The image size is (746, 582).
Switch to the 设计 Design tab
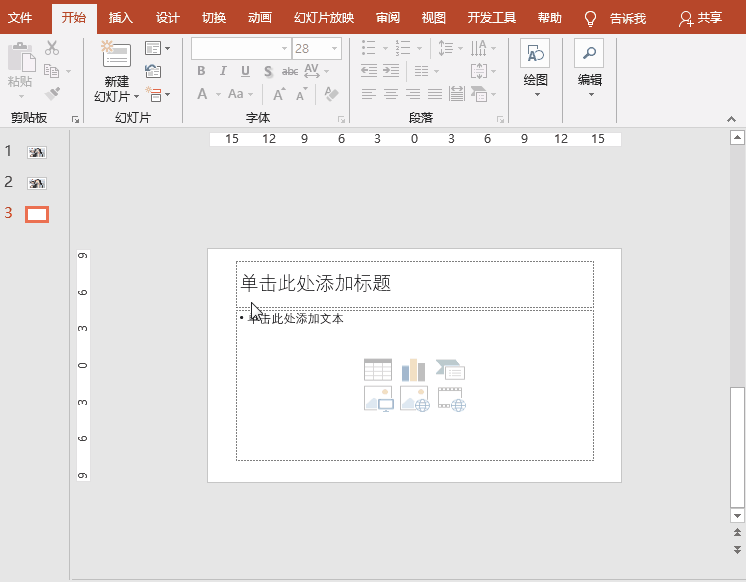point(167,18)
